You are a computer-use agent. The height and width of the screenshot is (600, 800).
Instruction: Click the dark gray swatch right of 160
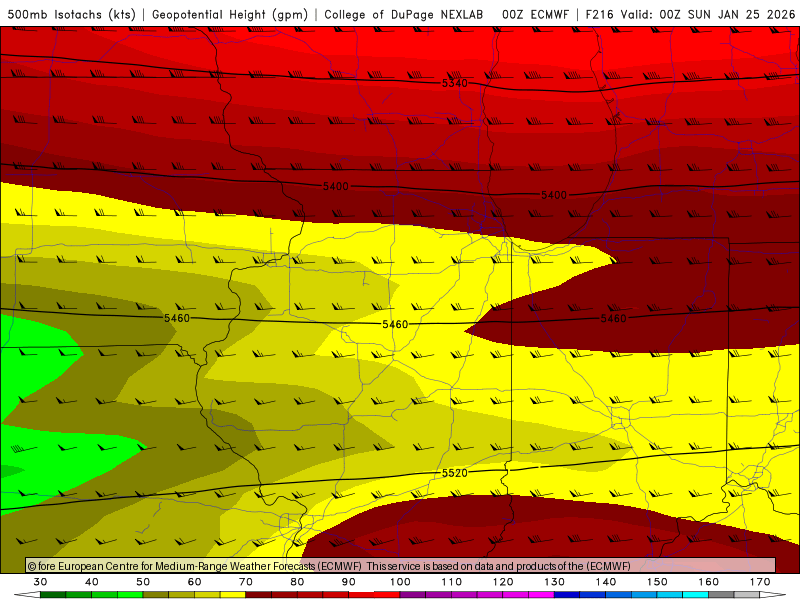pyautogui.click(x=721, y=595)
